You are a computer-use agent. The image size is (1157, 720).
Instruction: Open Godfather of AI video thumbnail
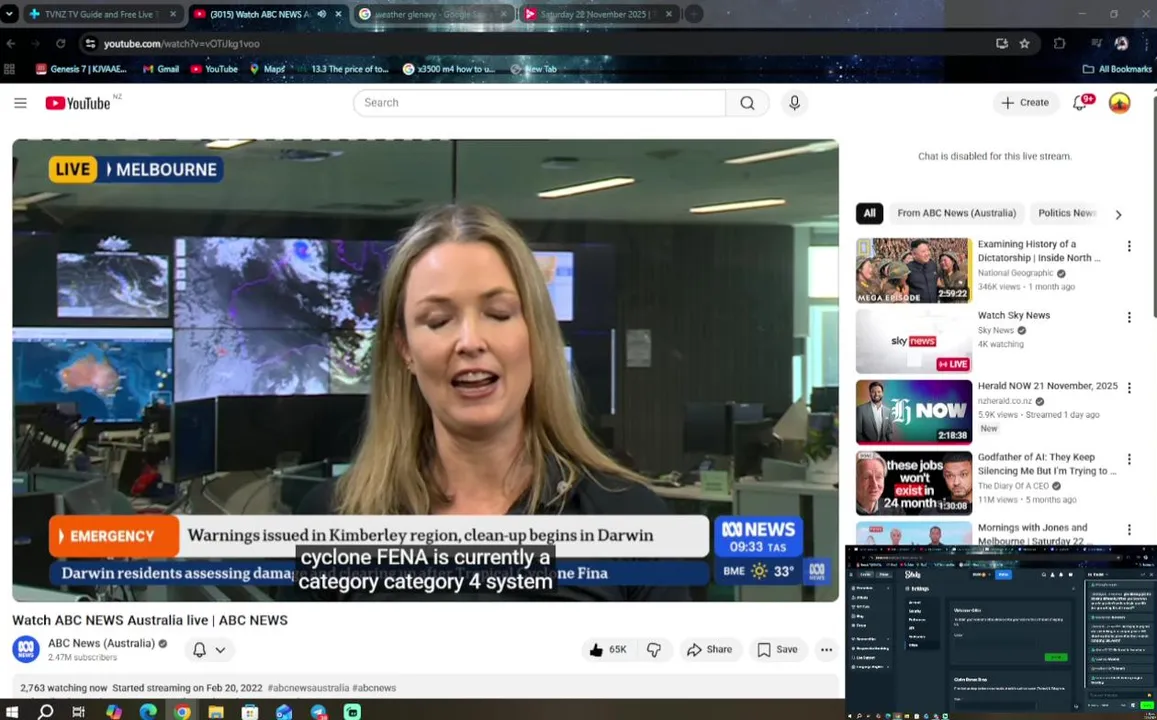coord(913,482)
